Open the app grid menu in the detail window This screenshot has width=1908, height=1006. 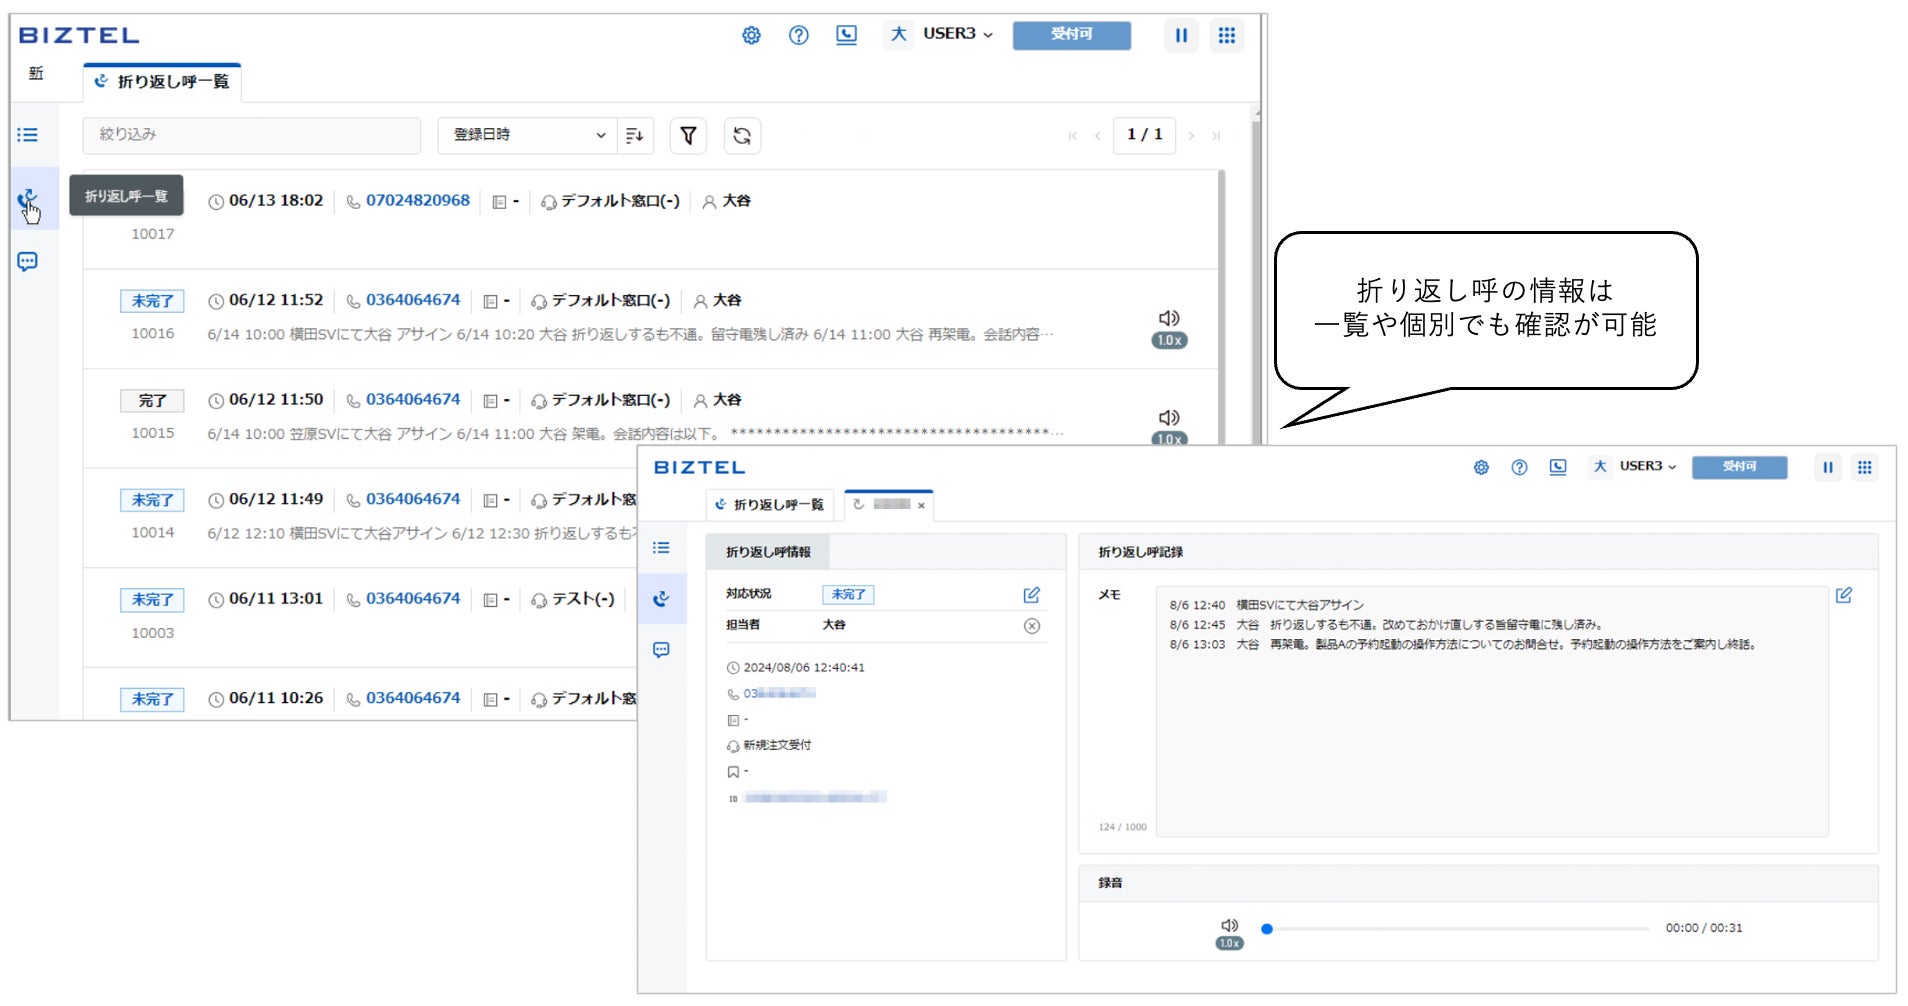[1864, 468]
